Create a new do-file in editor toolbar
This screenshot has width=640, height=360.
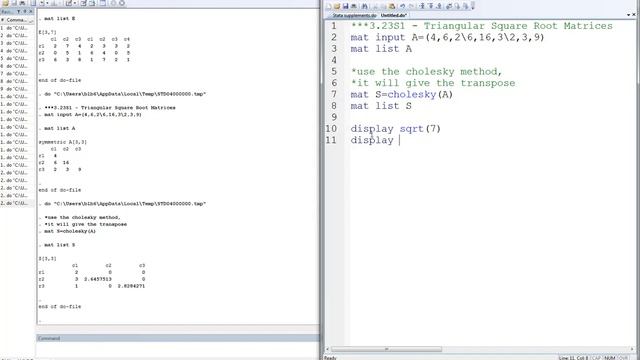pos(329,6)
